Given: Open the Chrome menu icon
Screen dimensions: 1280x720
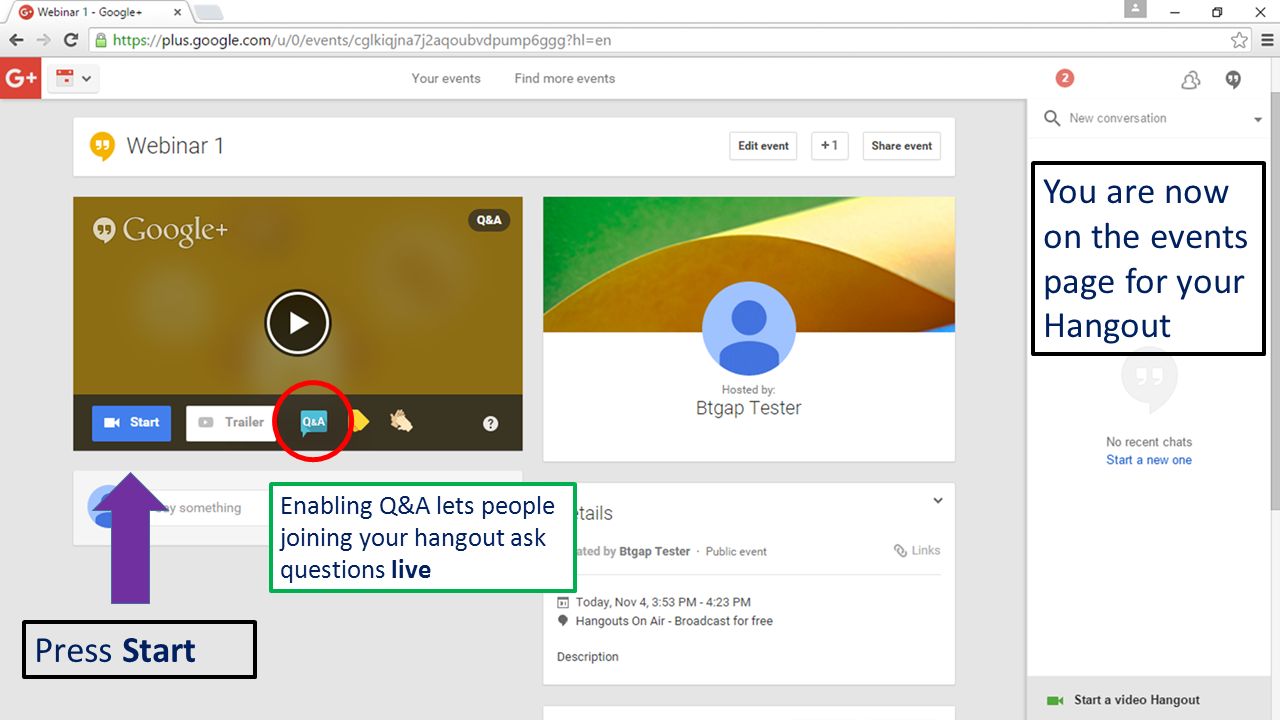Looking at the screenshot, I should pos(1267,41).
